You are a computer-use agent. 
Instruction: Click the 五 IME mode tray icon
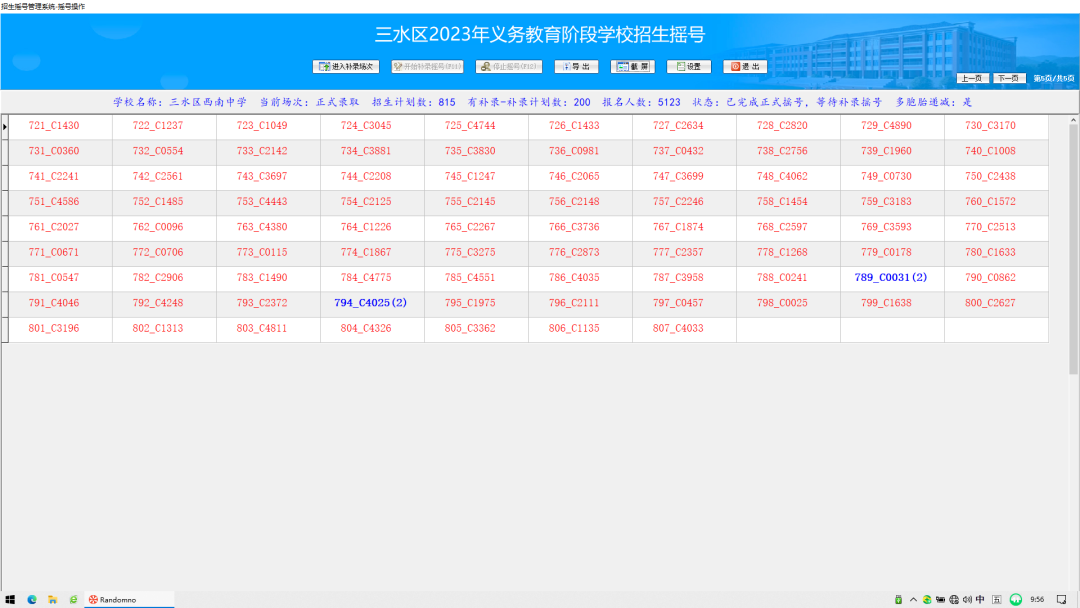tap(997, 600)
